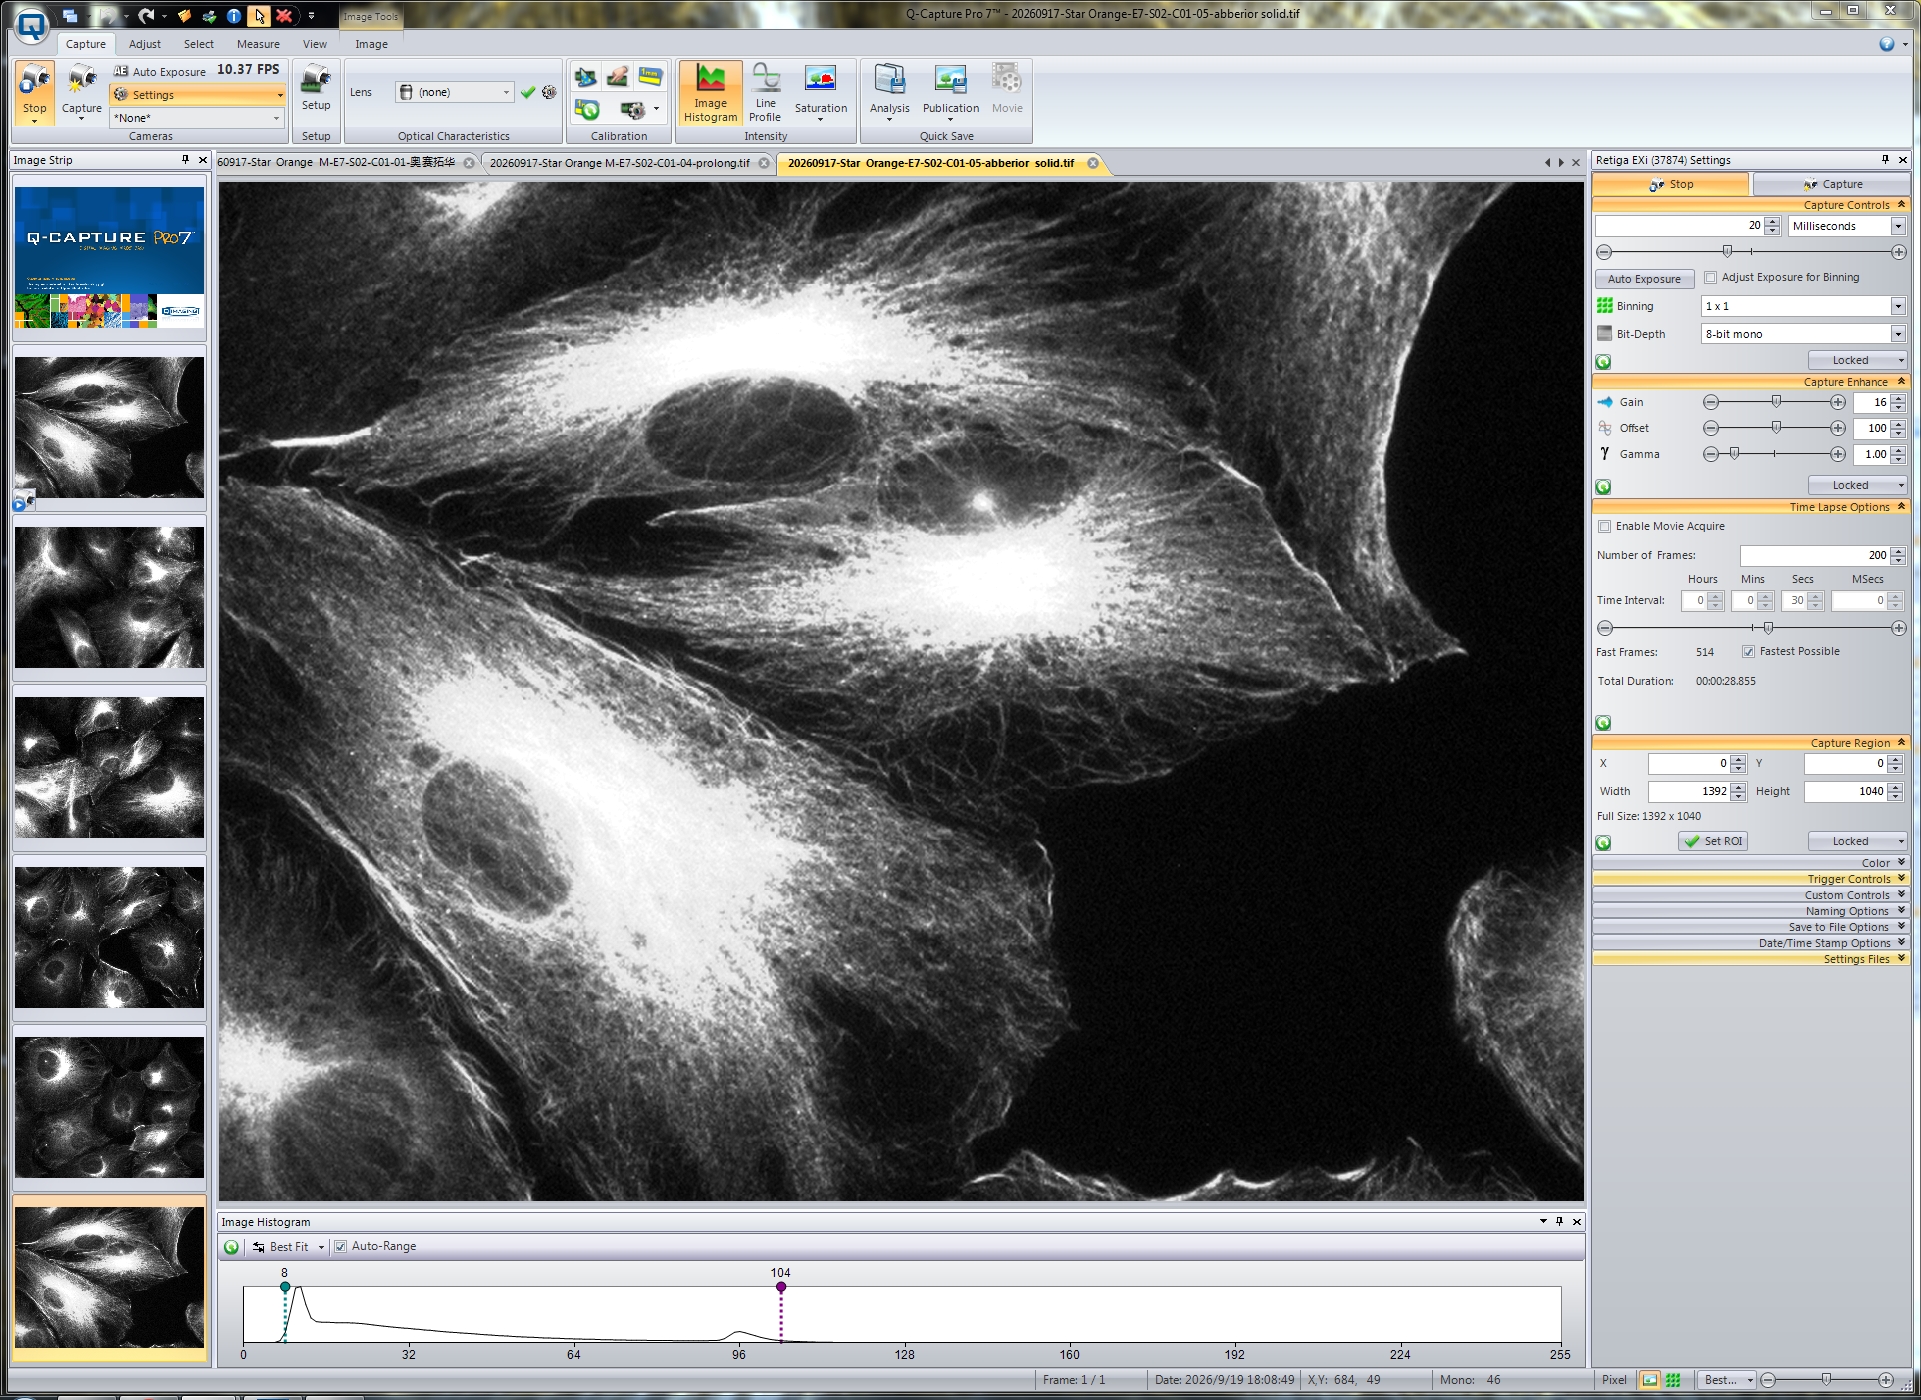The width and height of the screenshot is (1921, 1400).
Task: Click the Movie quick save icon
Action: point(1007,90)
